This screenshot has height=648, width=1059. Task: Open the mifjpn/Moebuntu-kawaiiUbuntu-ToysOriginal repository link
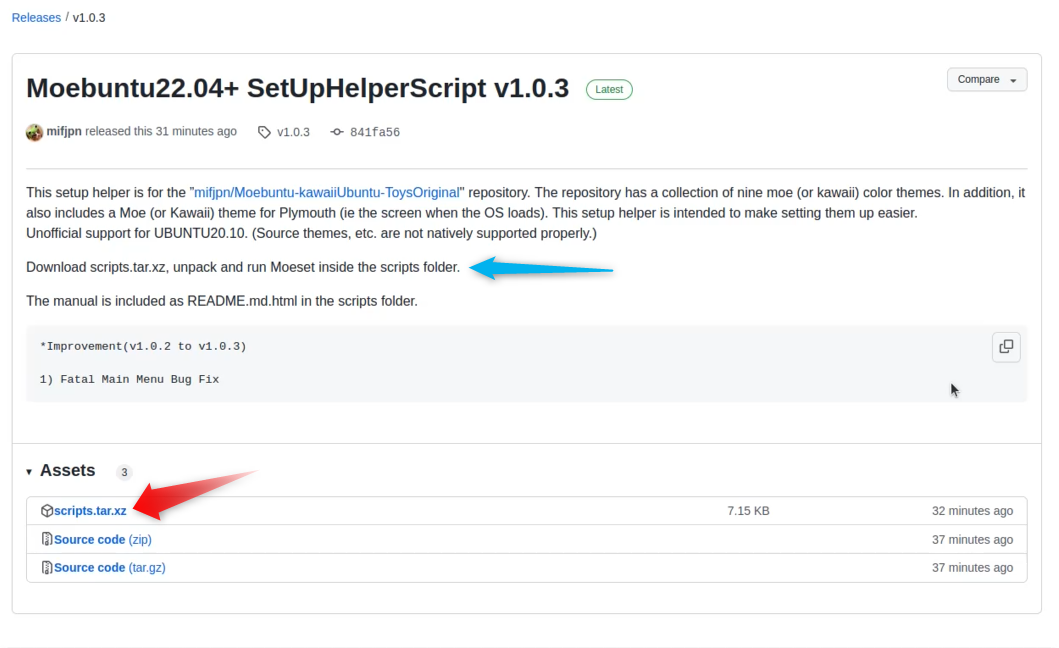click(326, 192)
